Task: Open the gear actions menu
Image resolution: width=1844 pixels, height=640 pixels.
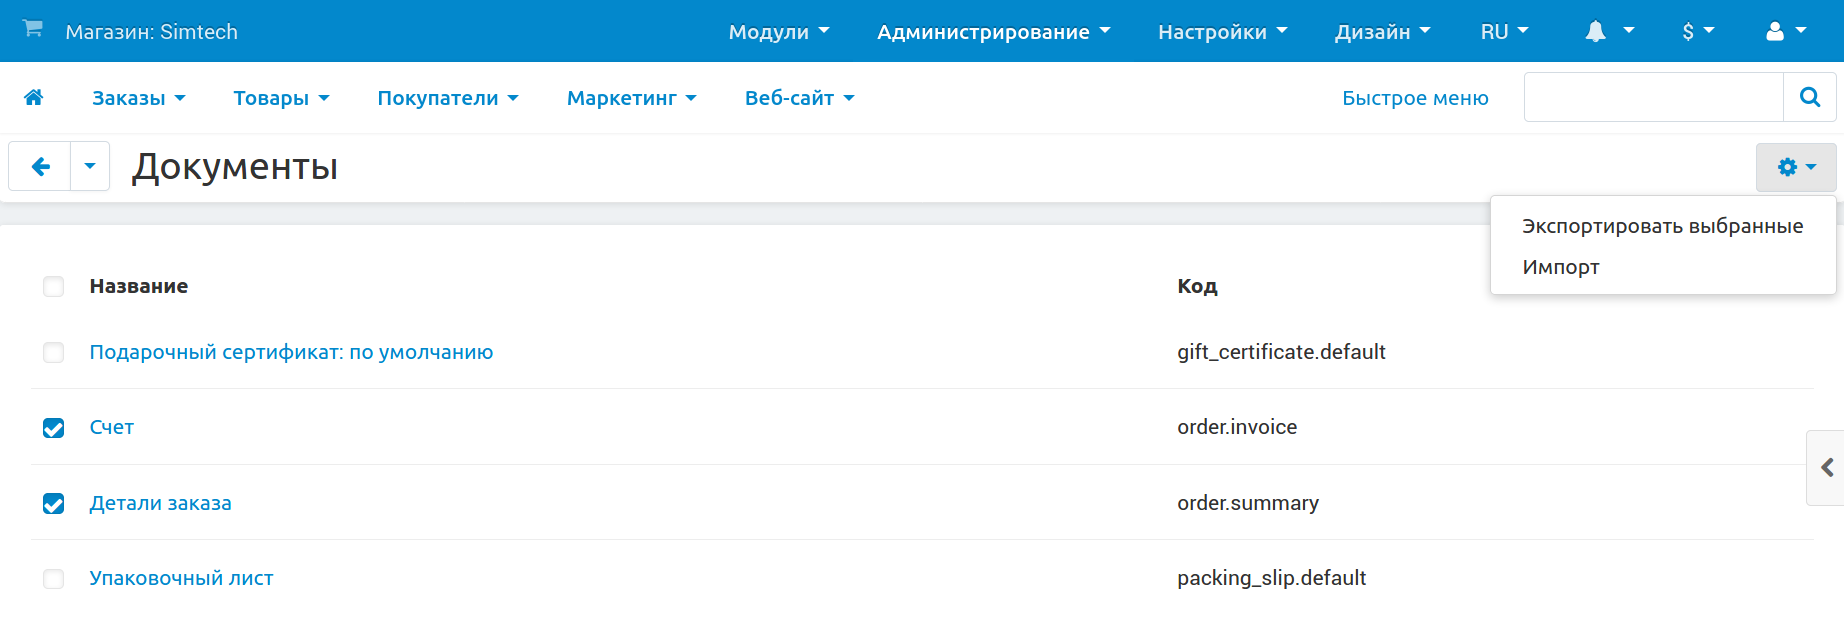Action: [x=1796, y=167]
